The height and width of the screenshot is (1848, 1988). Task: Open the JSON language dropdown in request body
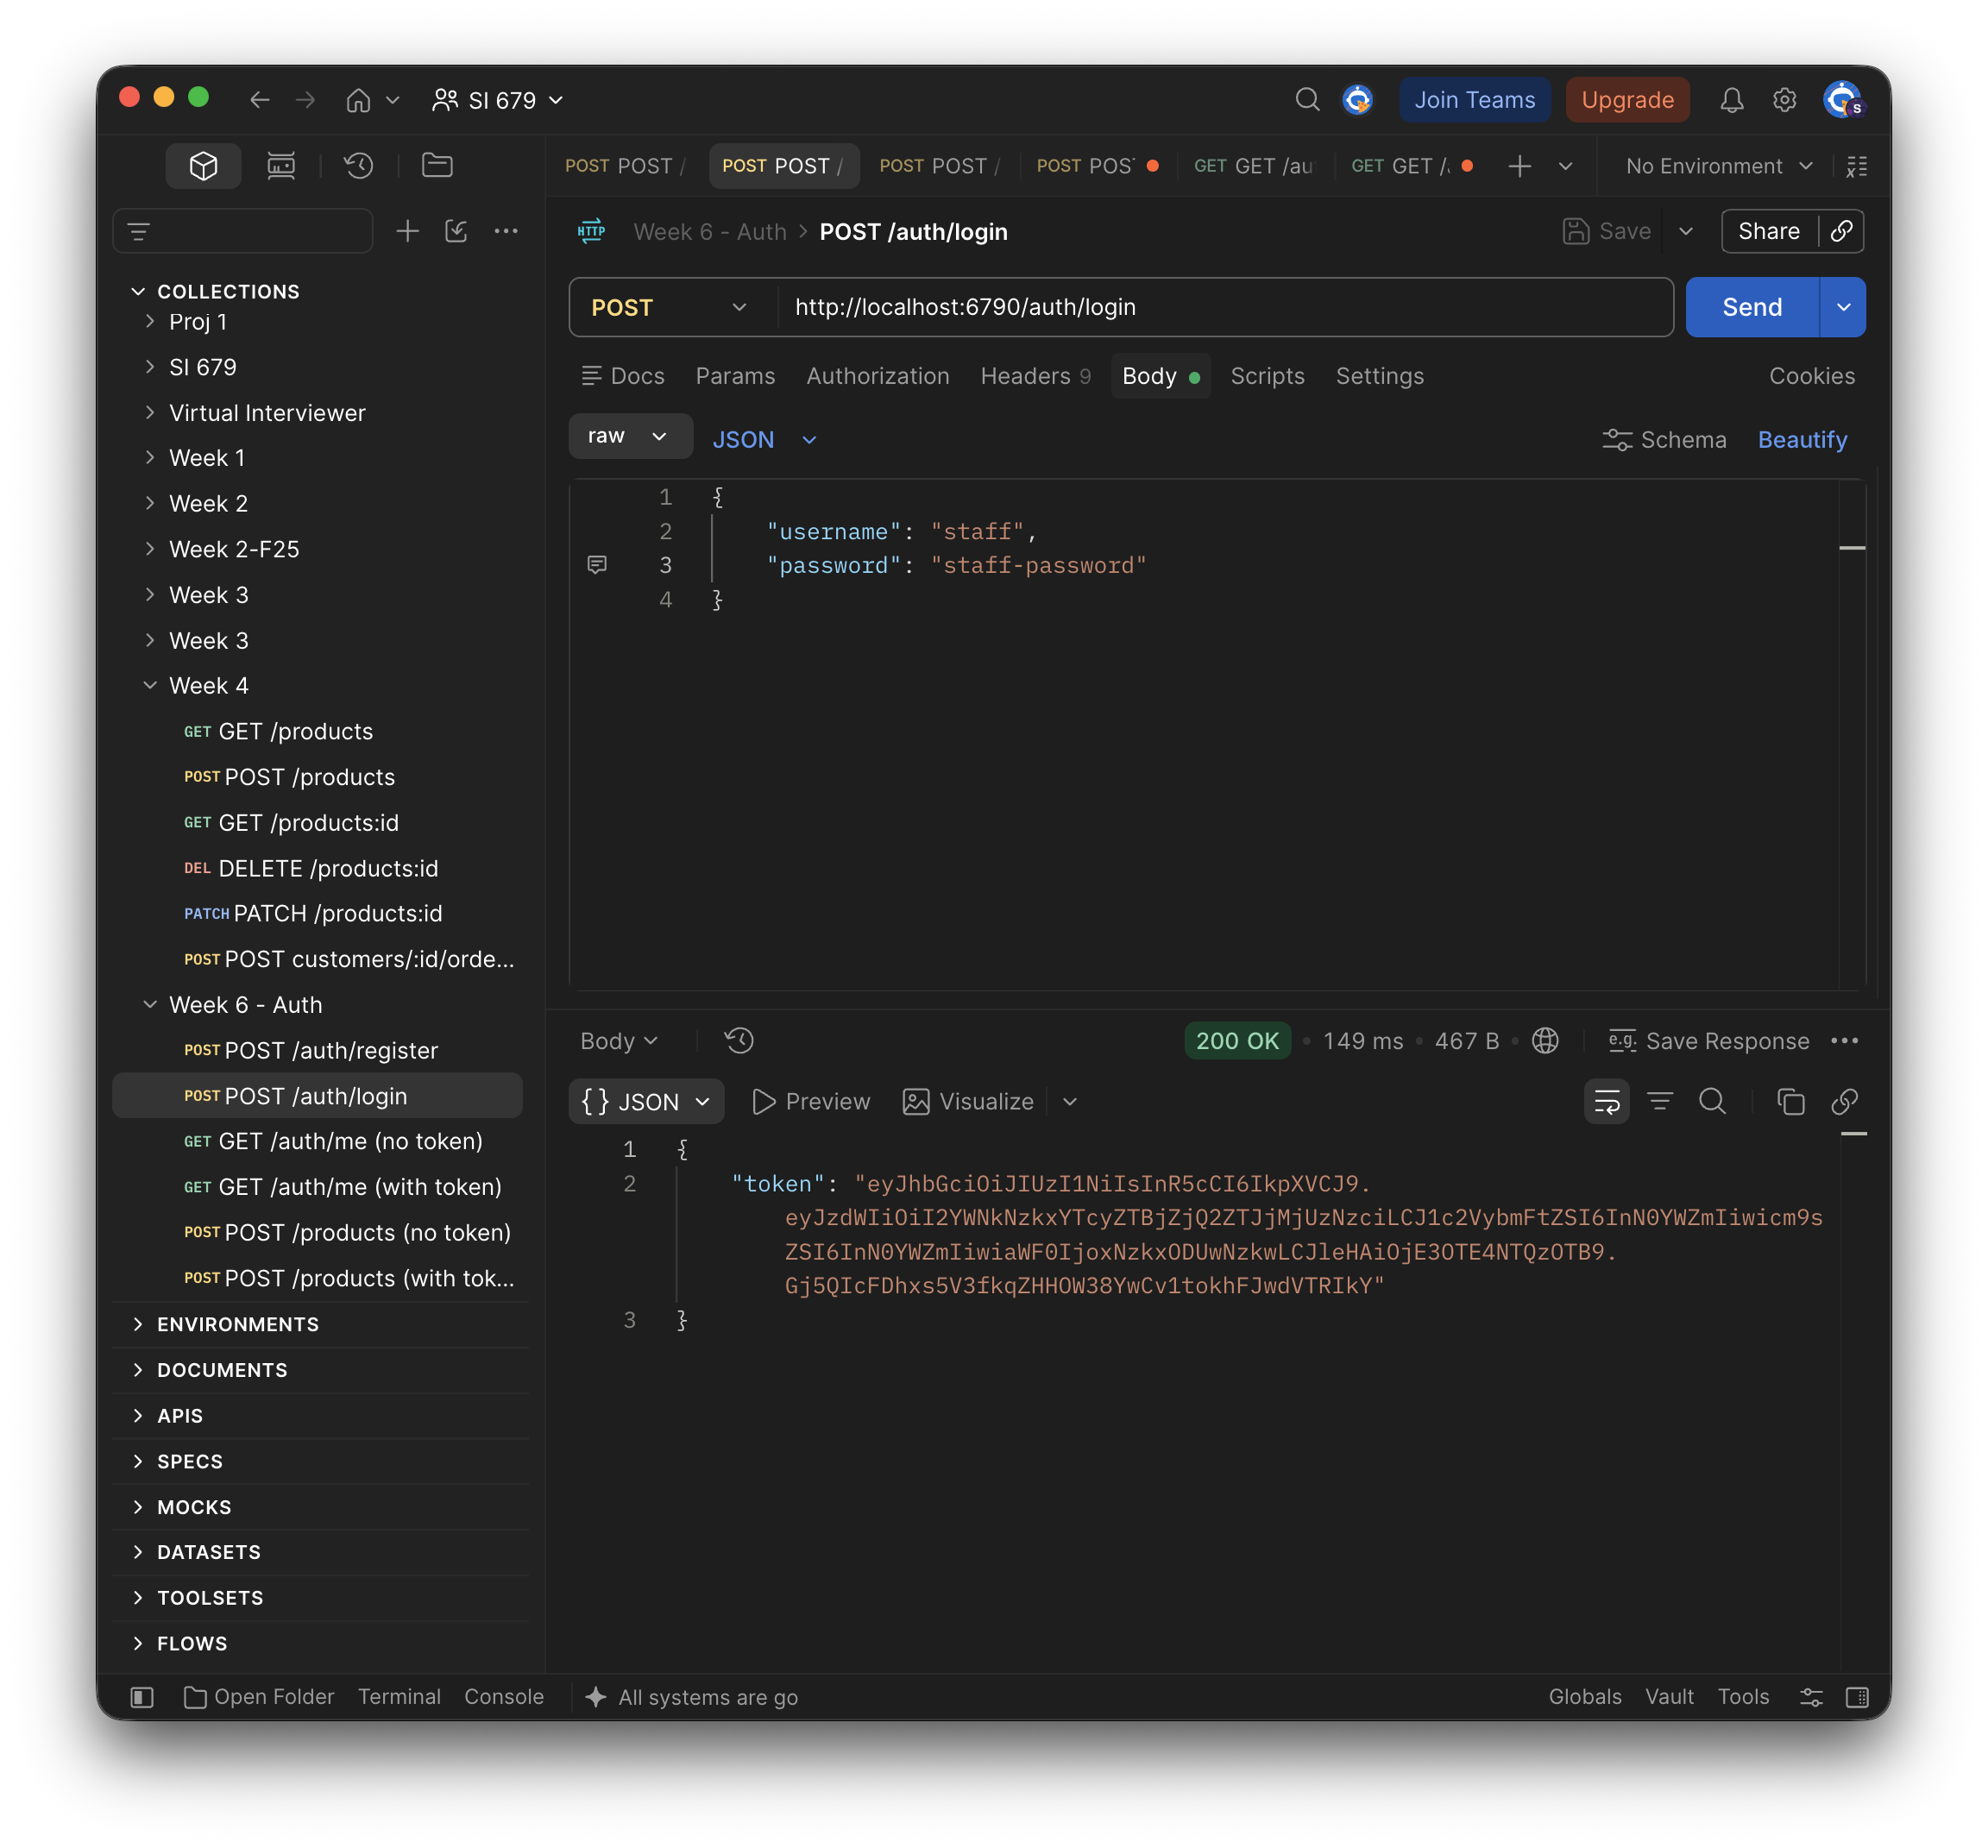pyautogui.click(x=765, y=440)
